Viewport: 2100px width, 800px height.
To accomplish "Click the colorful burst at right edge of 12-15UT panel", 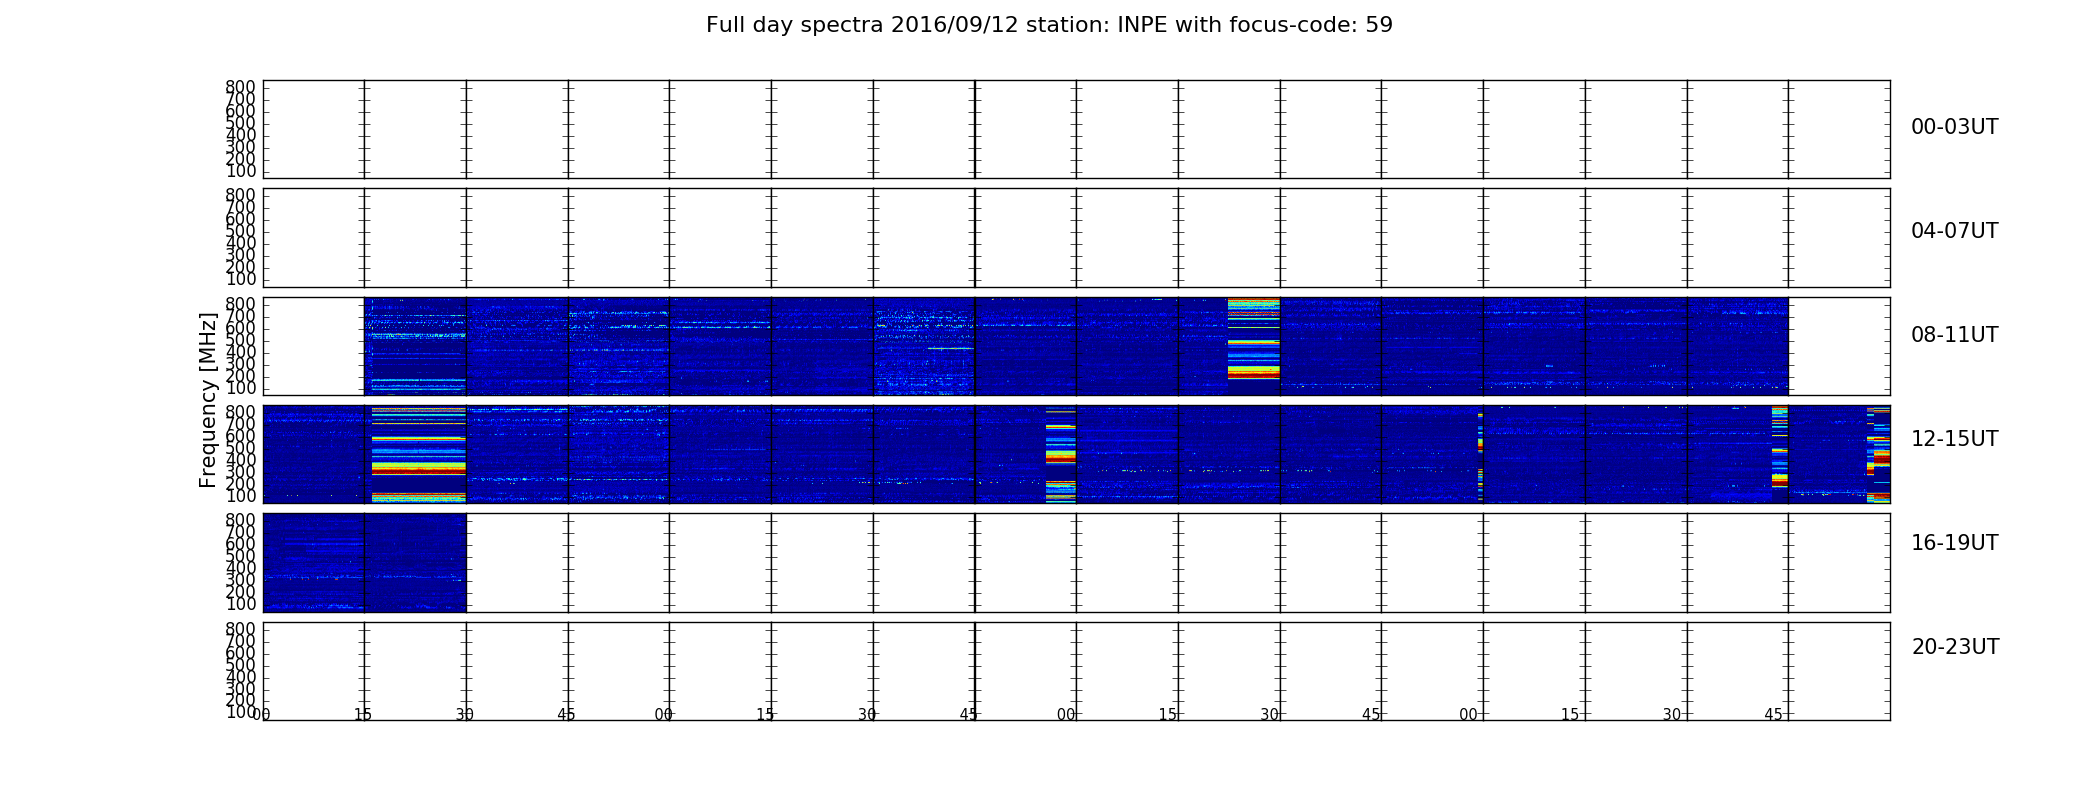I will (x=1878, y=454).
